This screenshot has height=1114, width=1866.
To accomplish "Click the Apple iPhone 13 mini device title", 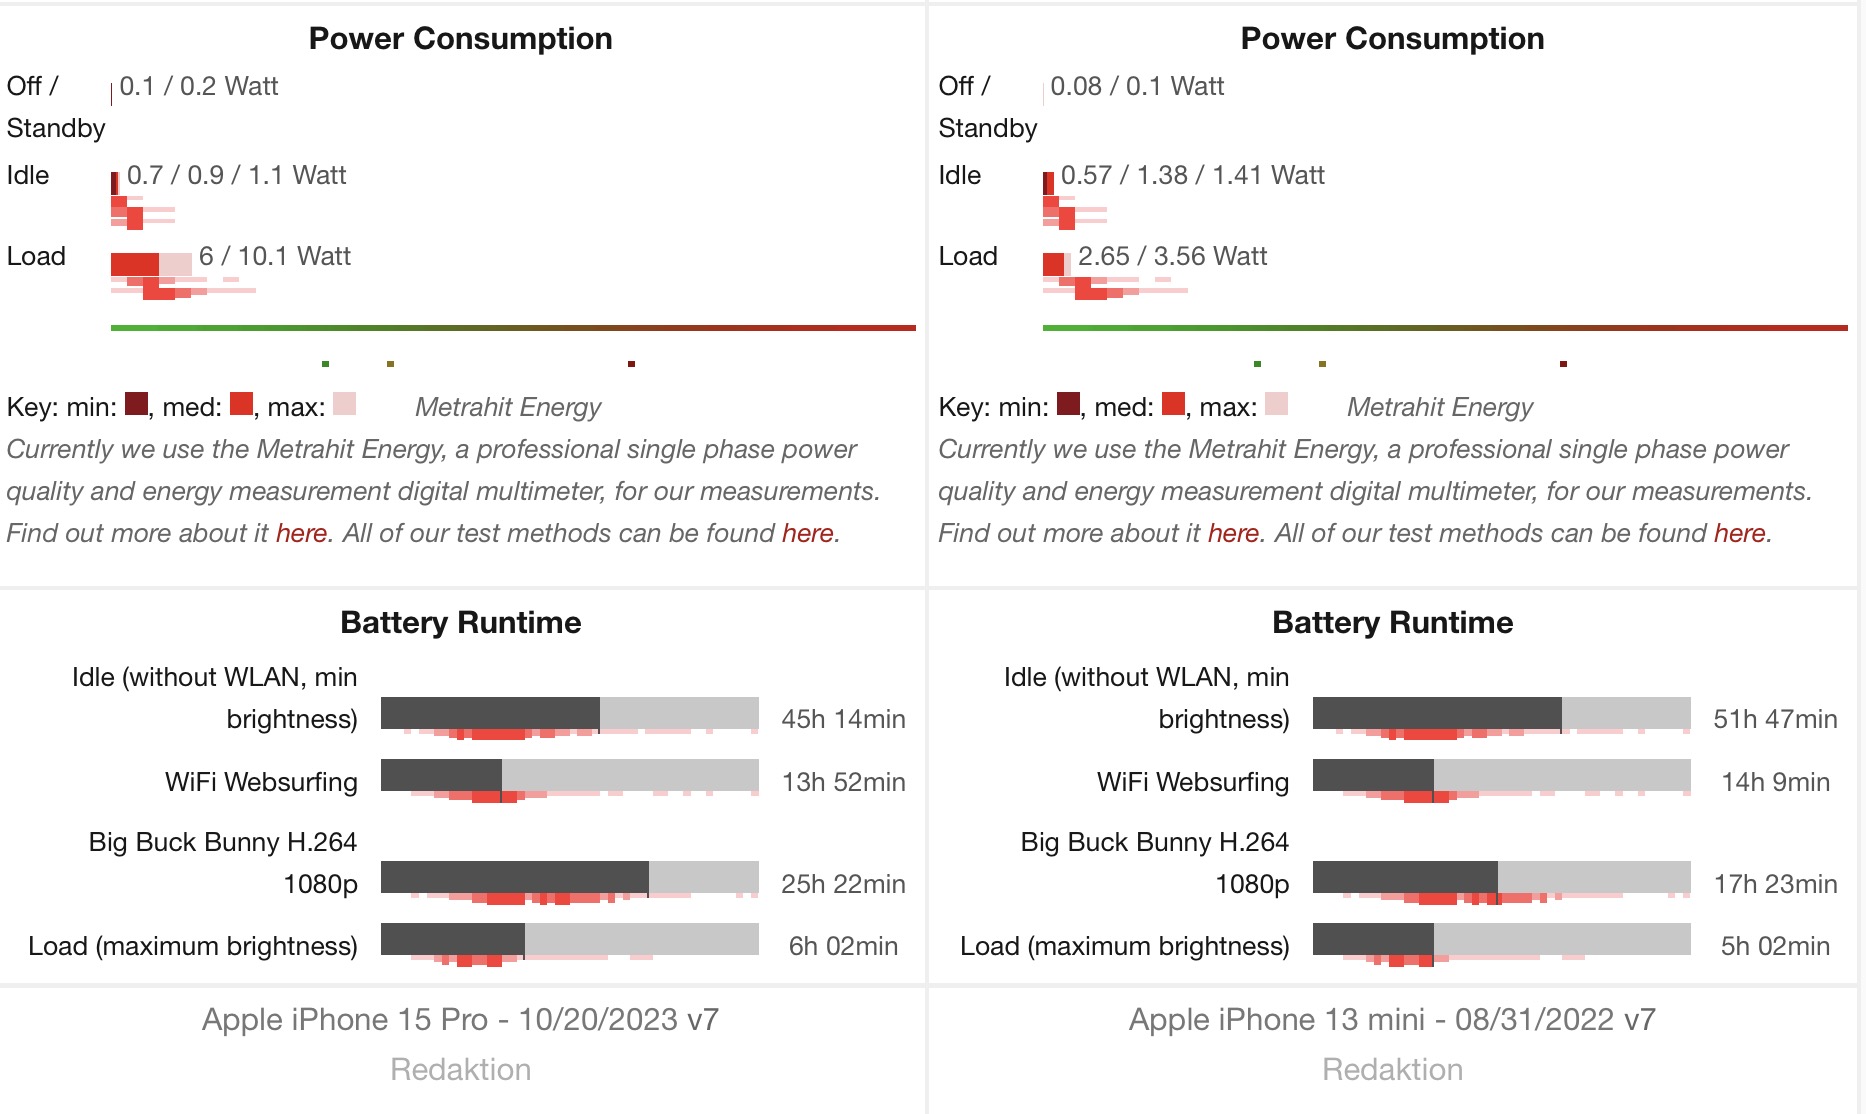I will click(x=1392, y=1019).
